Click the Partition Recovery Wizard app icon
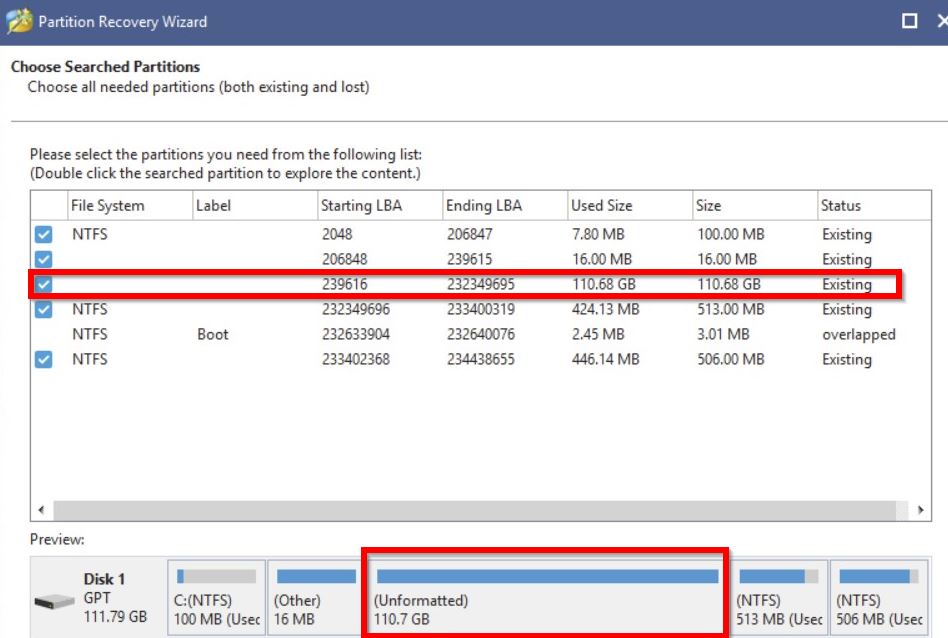Image resolution: width=948 pixels, height=638 pixels. click(x=19, y=21)
